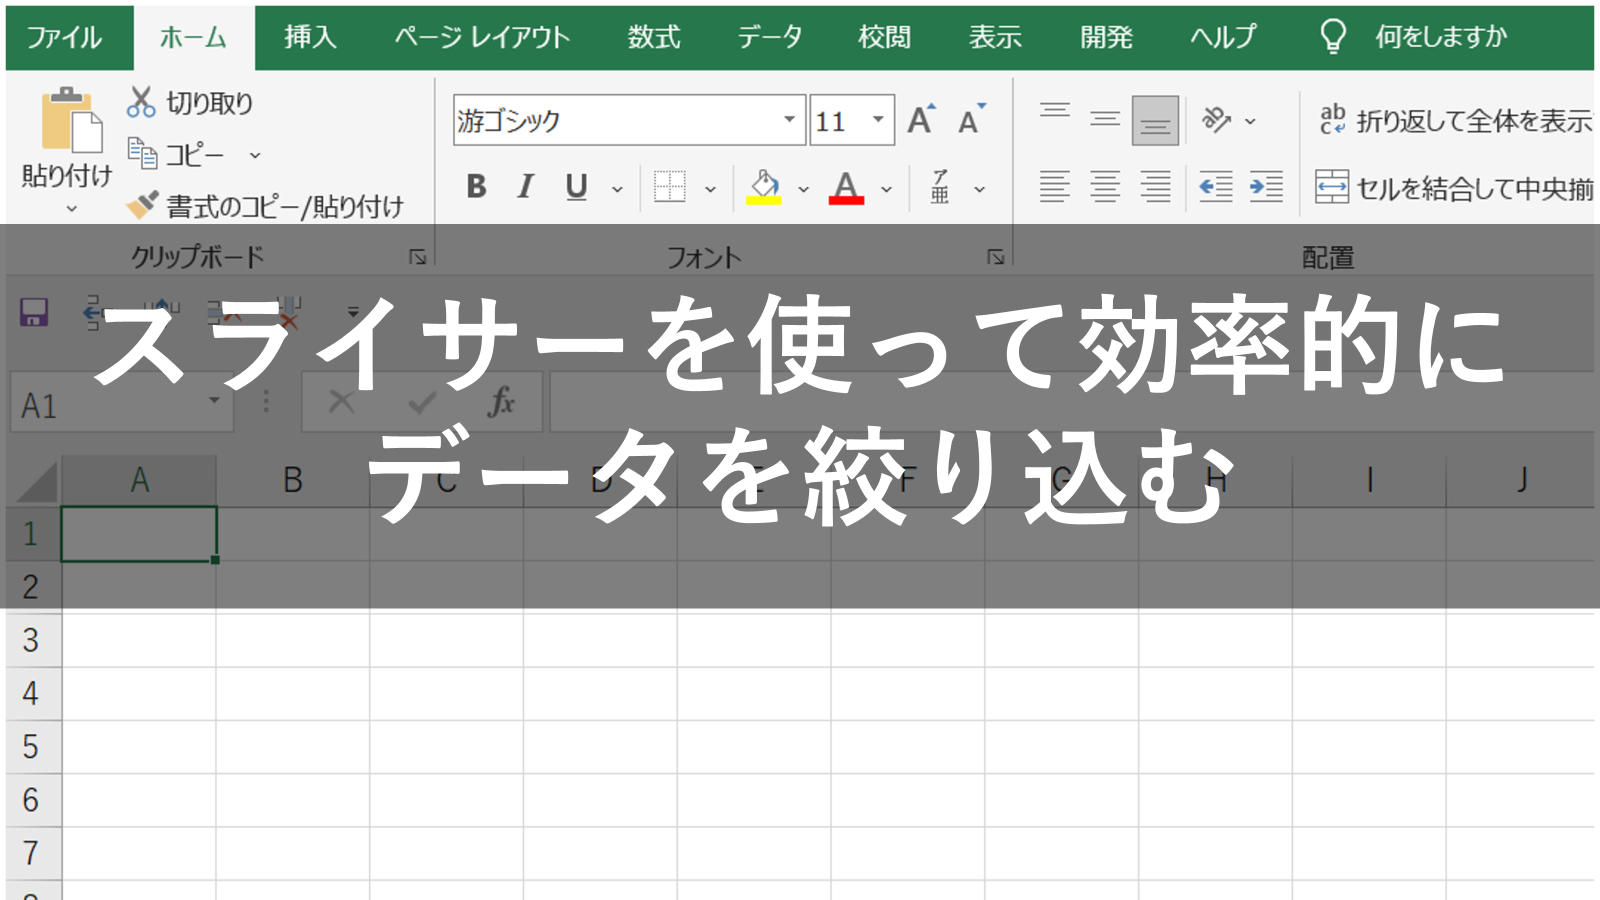Align text to bottom of cell
Viewport: 1600px width, 900px height.
(x=1155, y=121)
